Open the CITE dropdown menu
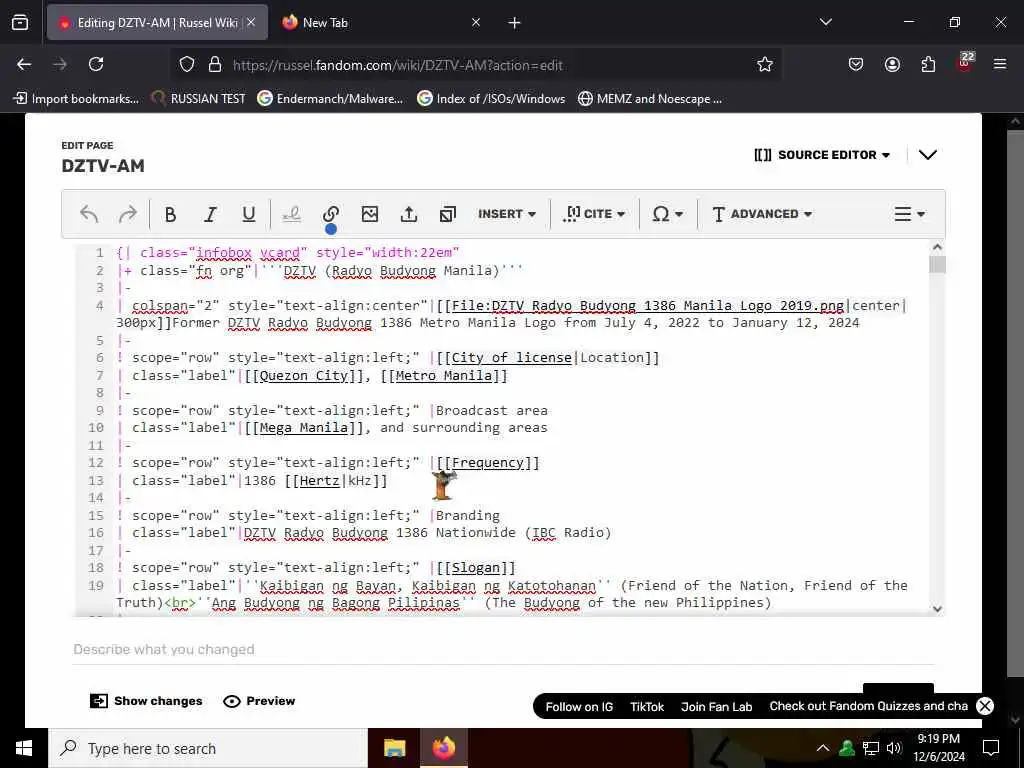1024x768 pixels. tap(594, 214)
